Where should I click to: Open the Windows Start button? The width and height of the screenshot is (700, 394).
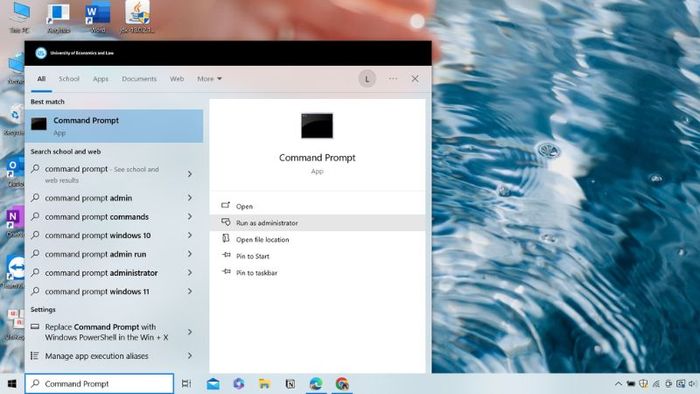[12, 384]
